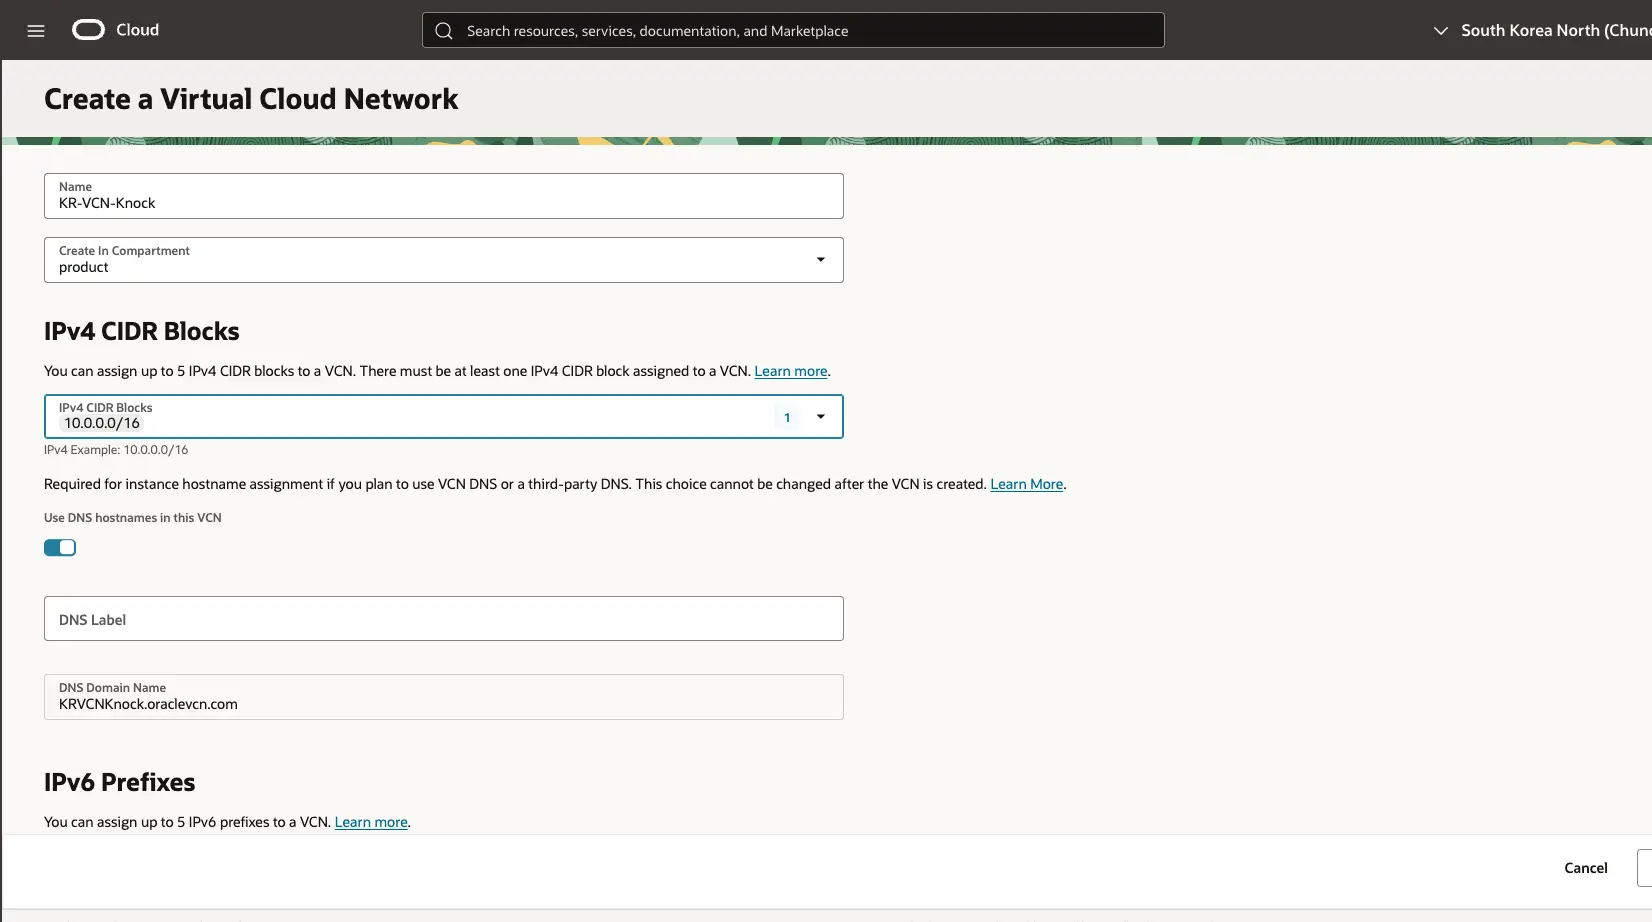Viewport: 1652px width, 922px height.
Task: Open Learn more about IPv6 prefixes
Action: (x=370, y=821)
